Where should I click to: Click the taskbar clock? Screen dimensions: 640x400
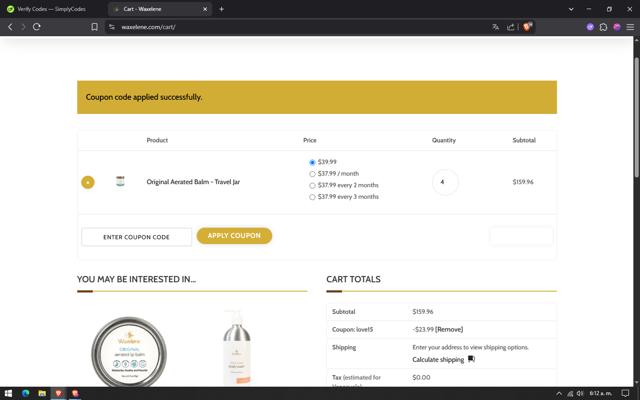pyautogui.click(x=601, y=393)
